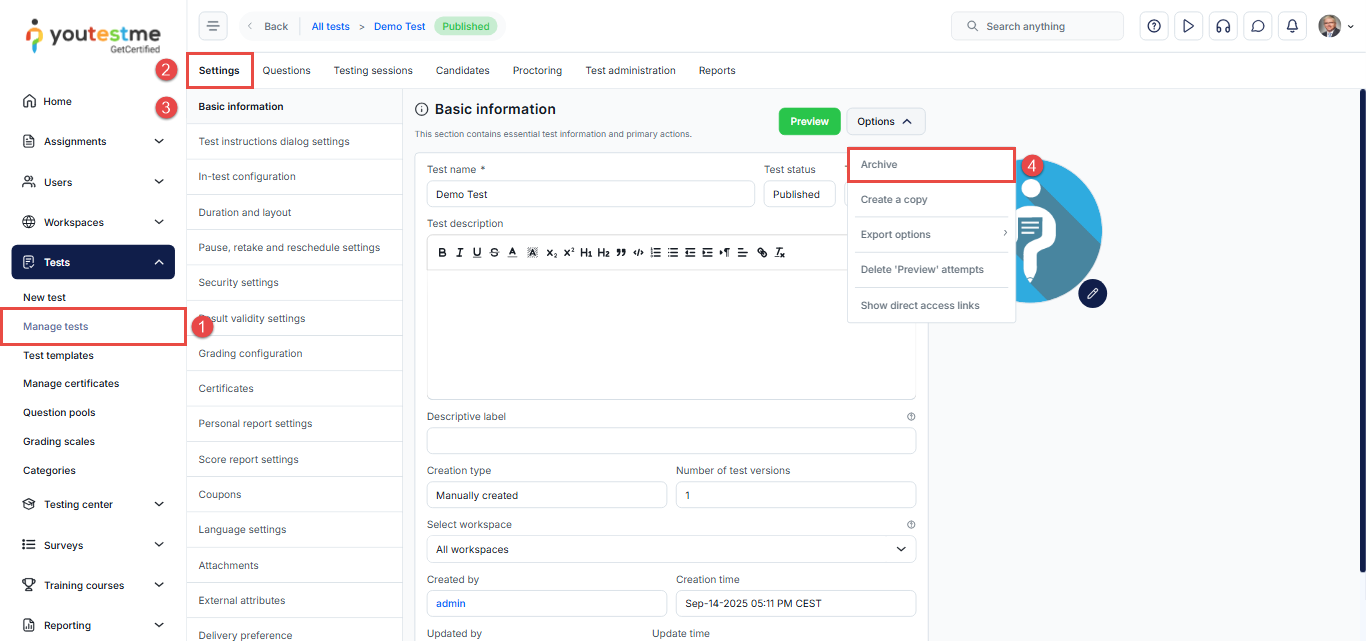The width and height of the screenshot is (1366, 641).
Task: Toggle underline formatting in description editor
Action: point(477,253)
